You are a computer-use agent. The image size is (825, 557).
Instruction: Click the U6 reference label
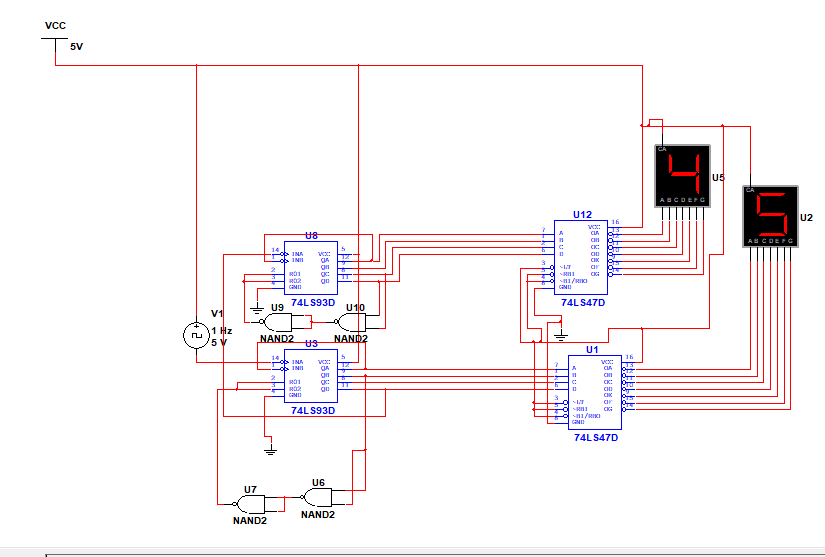pyautogui.click(x=318, y=482)
